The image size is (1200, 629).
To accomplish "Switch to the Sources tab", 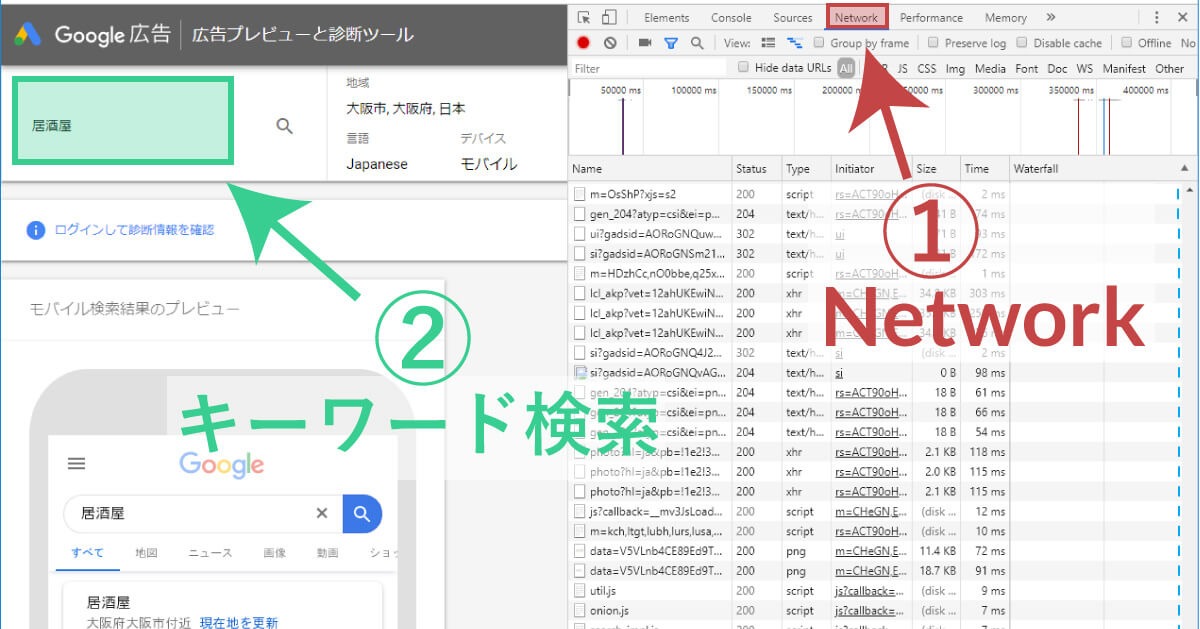I will [793, 17].
